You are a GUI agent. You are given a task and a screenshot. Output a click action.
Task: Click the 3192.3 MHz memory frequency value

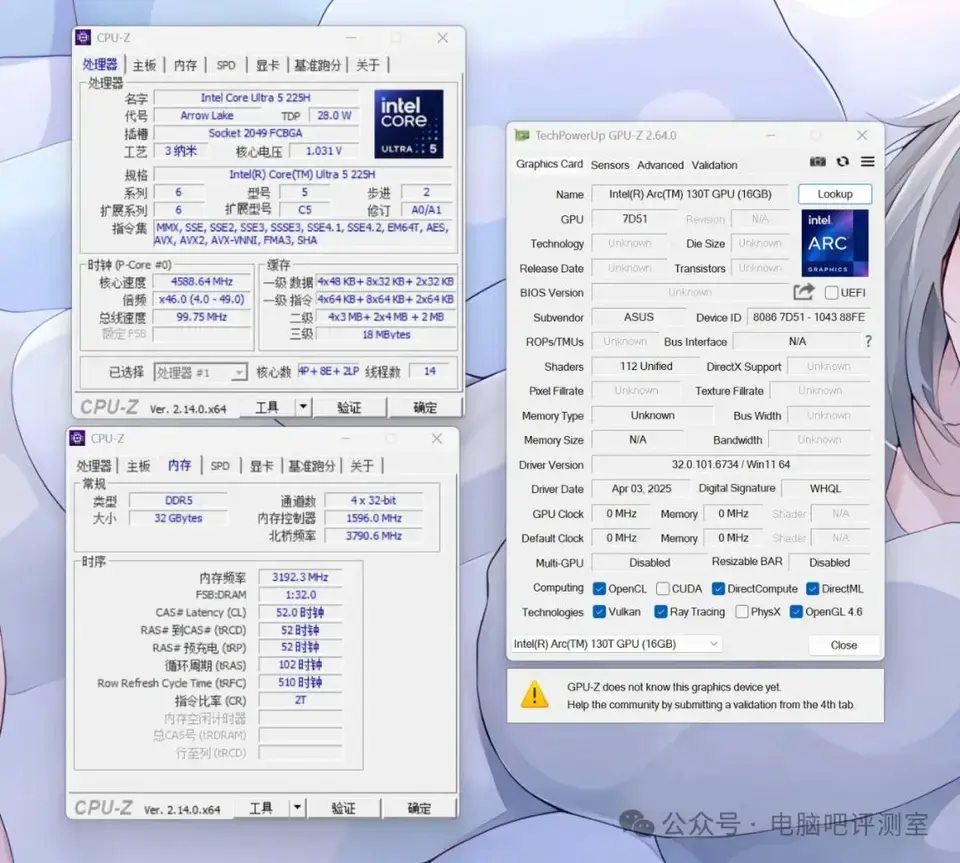coord(300,577)
